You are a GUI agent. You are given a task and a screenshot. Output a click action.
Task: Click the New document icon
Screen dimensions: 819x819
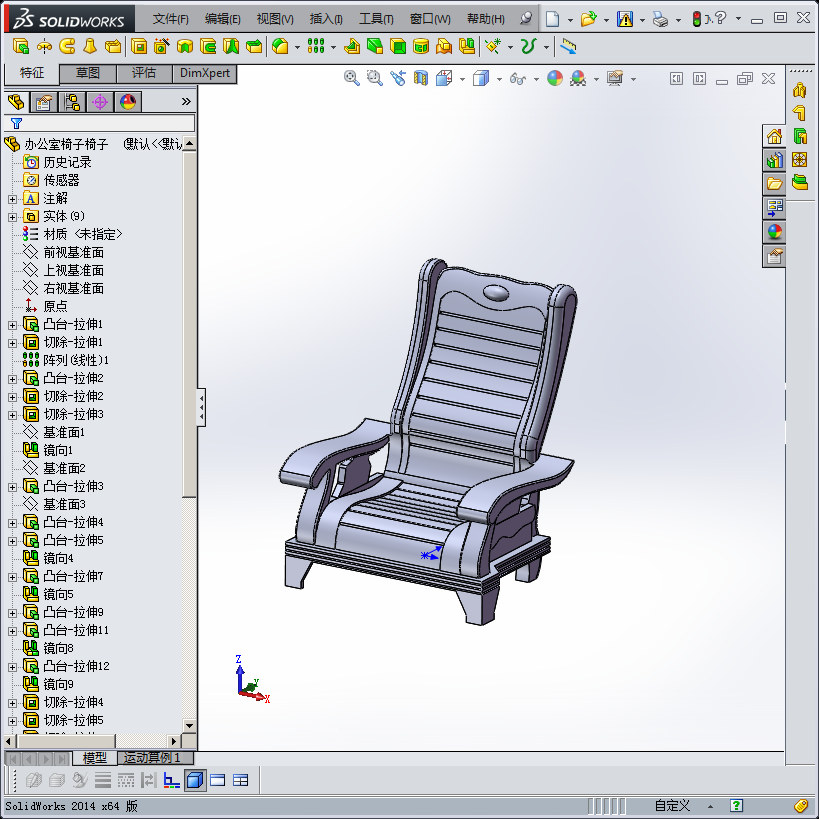tap(552, 19)
